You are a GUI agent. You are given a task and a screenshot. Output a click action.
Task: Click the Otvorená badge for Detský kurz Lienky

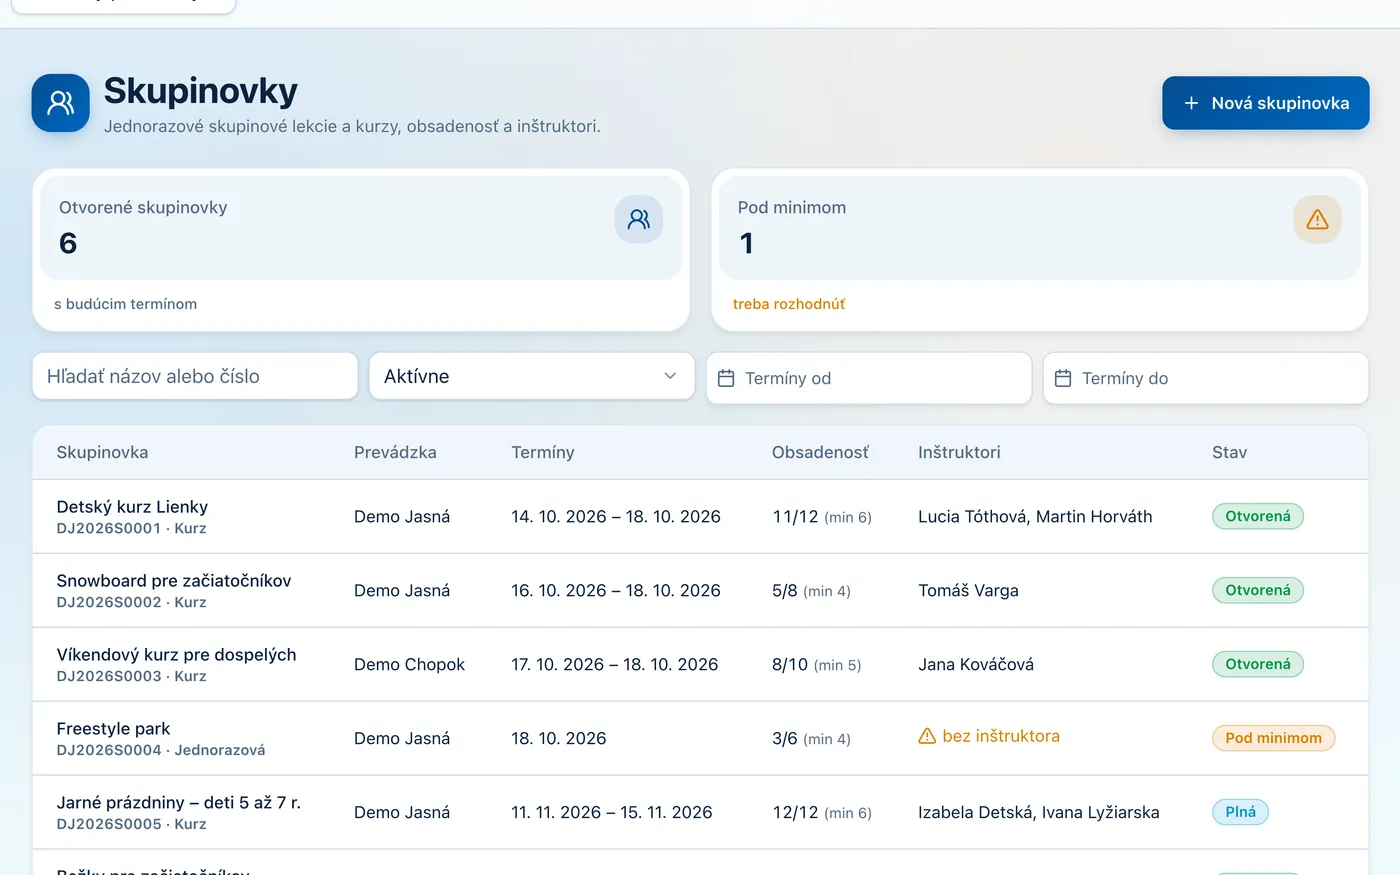(1258, 516)
